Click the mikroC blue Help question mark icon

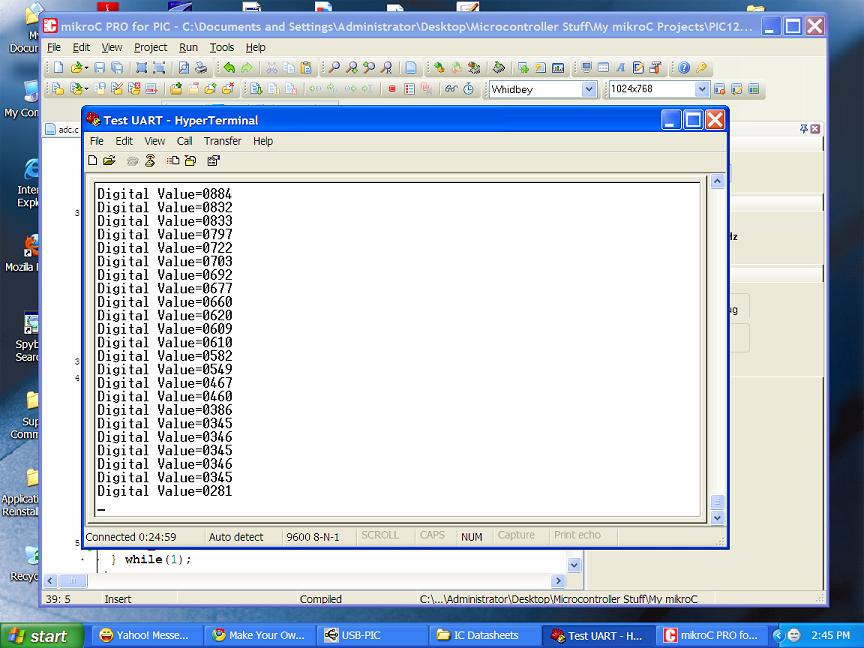[684, 68]
